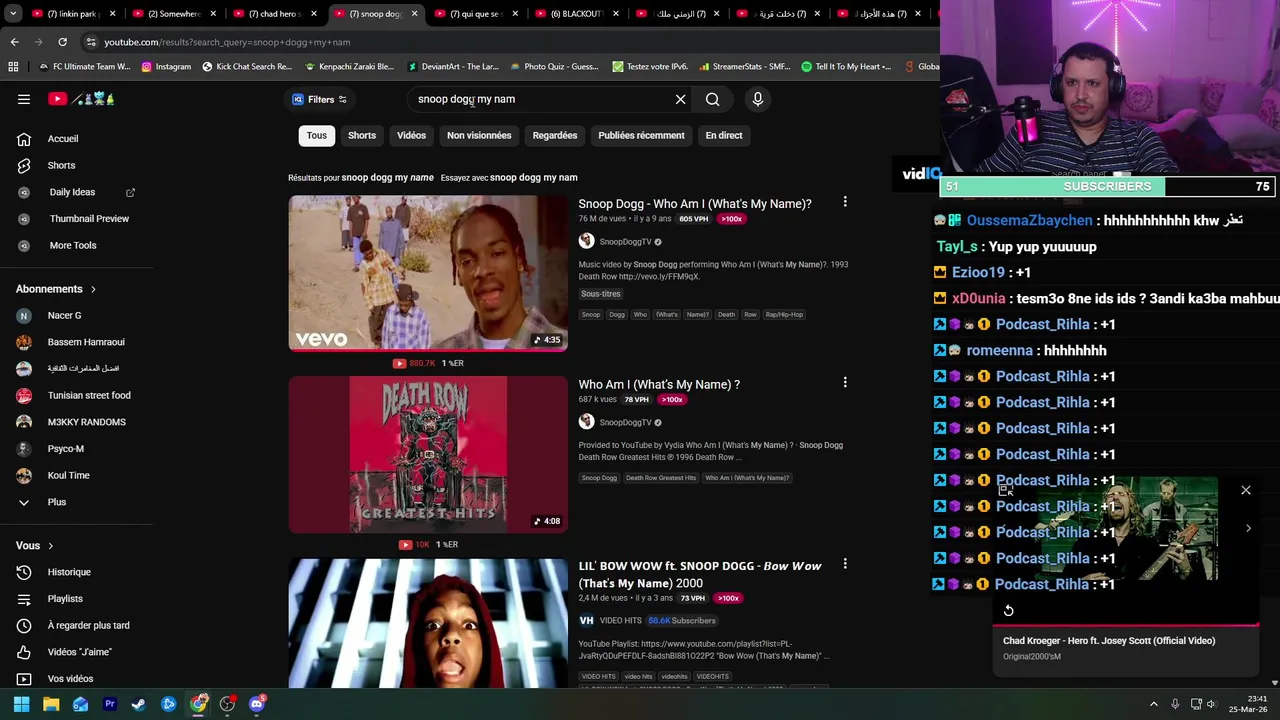Start voice search with the microphone icon
This screenshot has height=720, width=1280.
(x=757, y=99)
